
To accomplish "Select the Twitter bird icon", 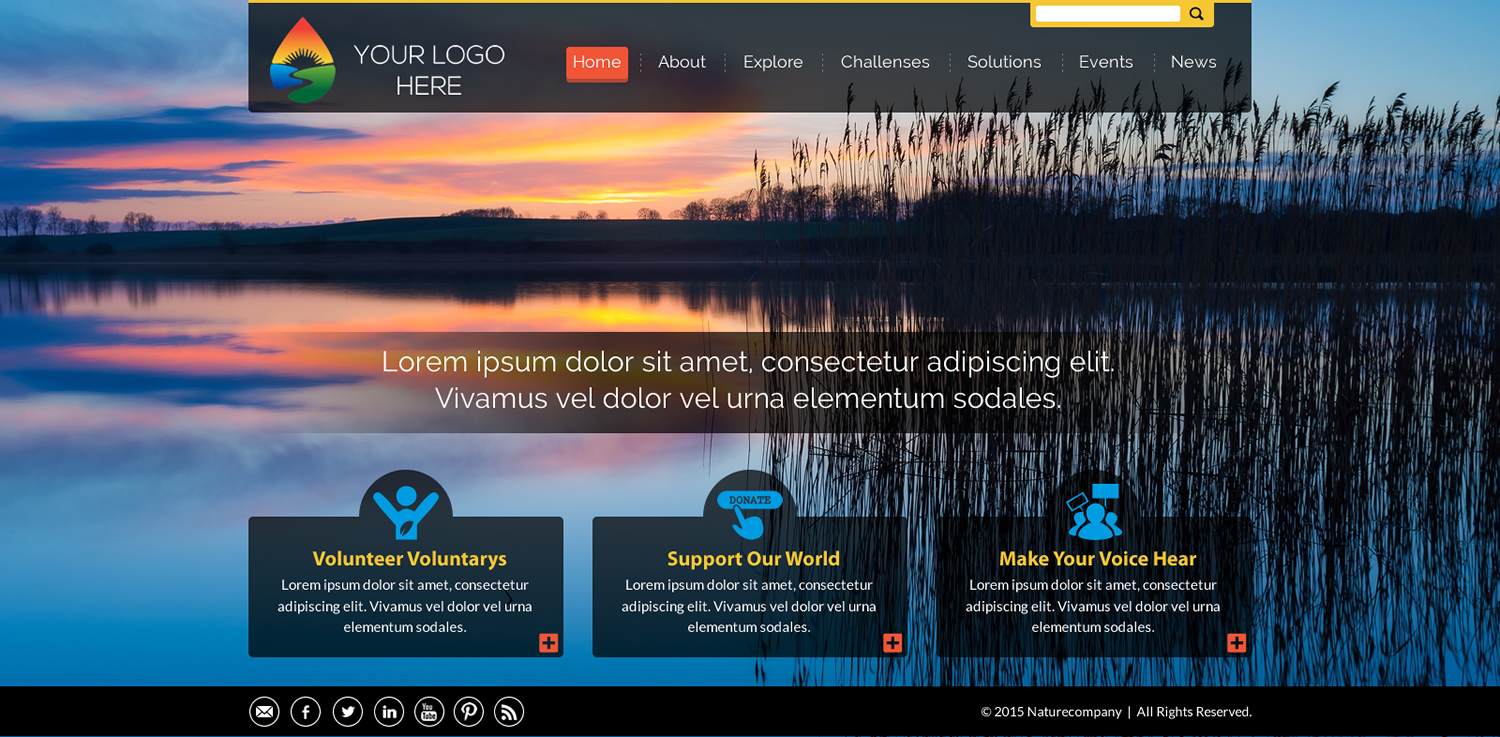I will tap(347, 711).
